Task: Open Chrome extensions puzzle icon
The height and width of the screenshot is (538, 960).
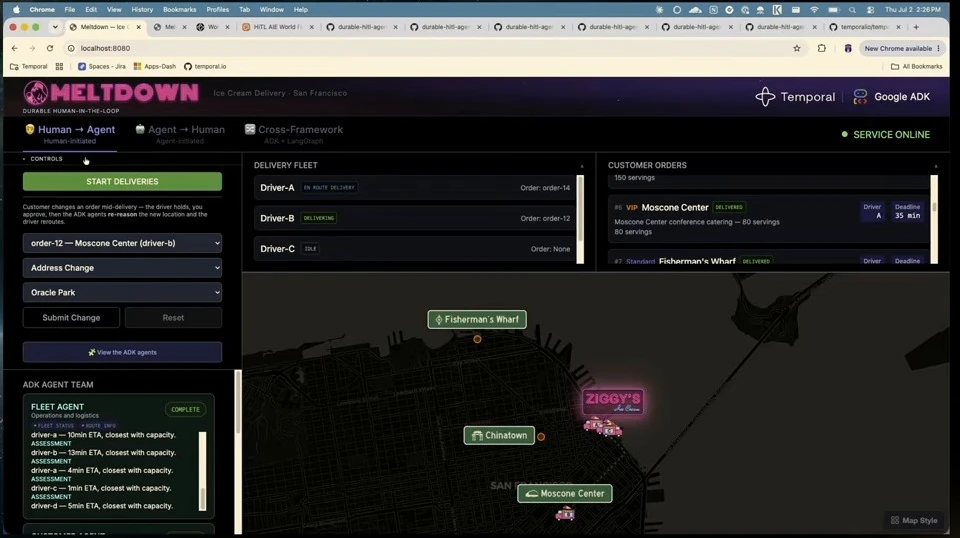Action: coord(822,48)
